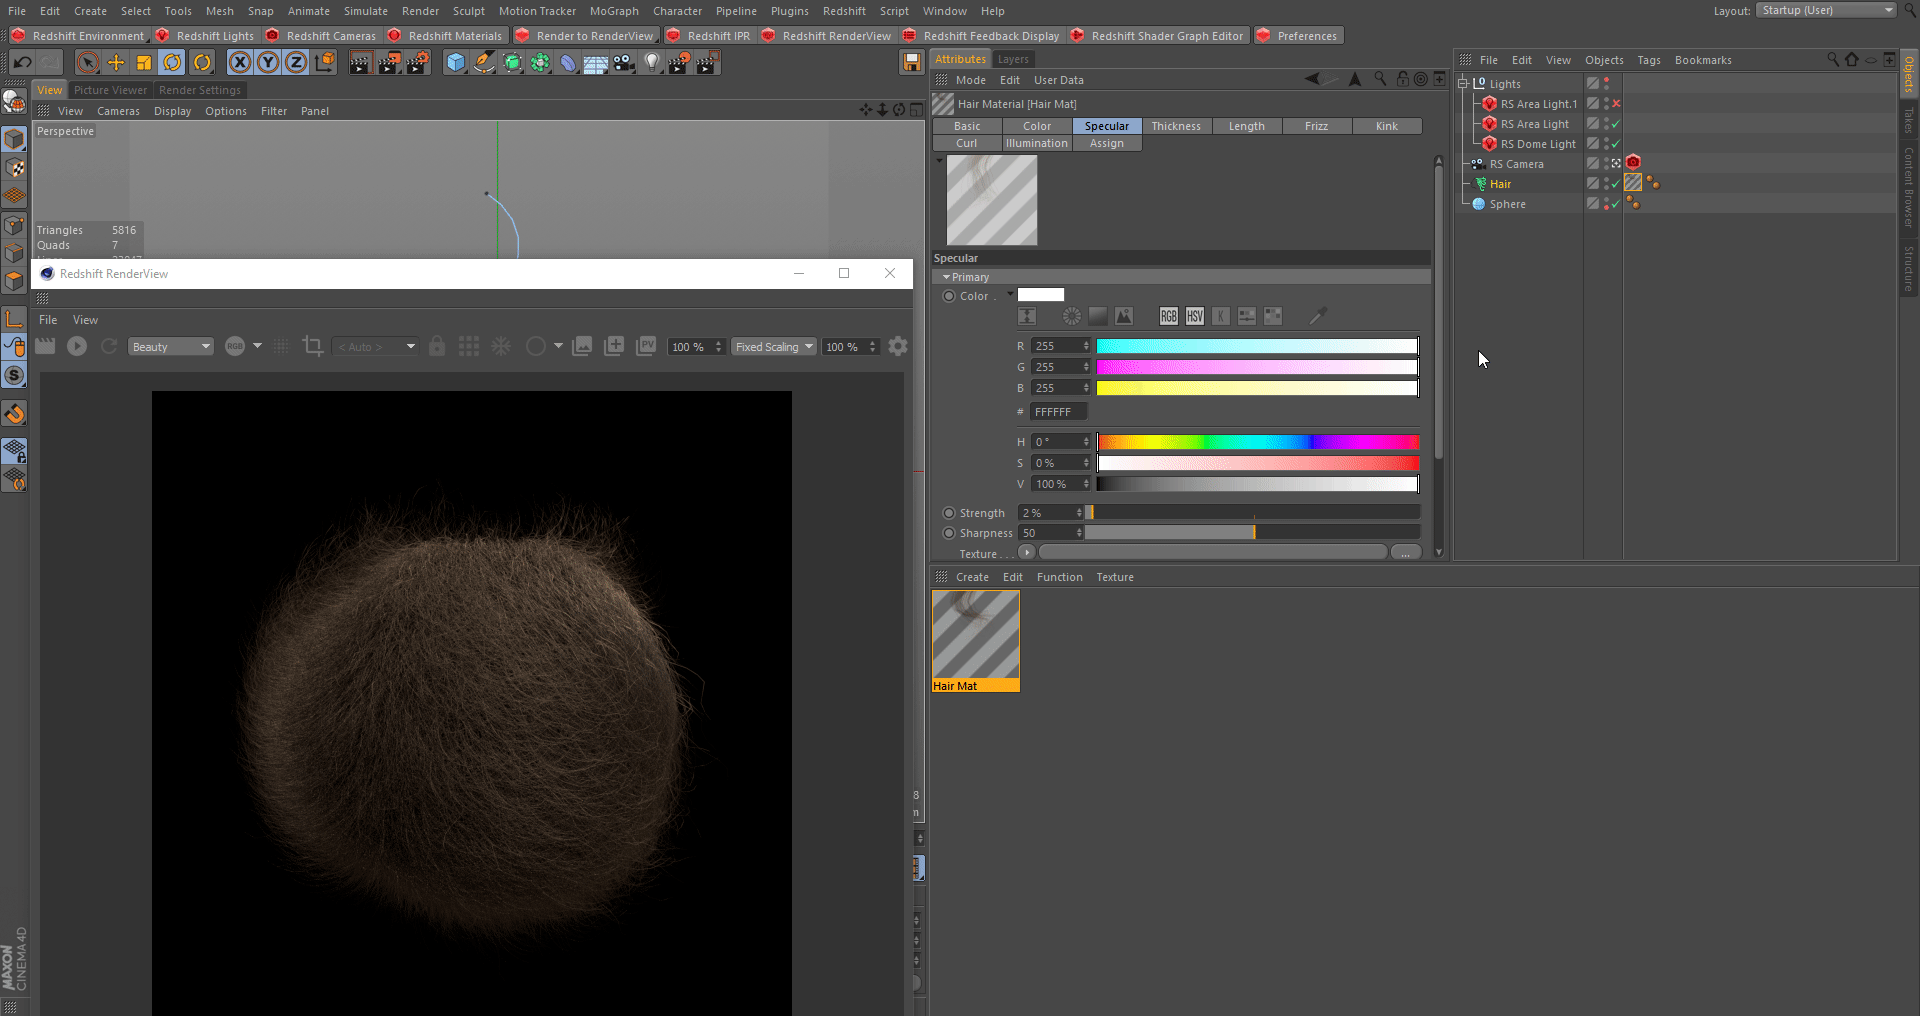
Task: Open the Beauty AOV dropdown
Action: click(171, 347)
